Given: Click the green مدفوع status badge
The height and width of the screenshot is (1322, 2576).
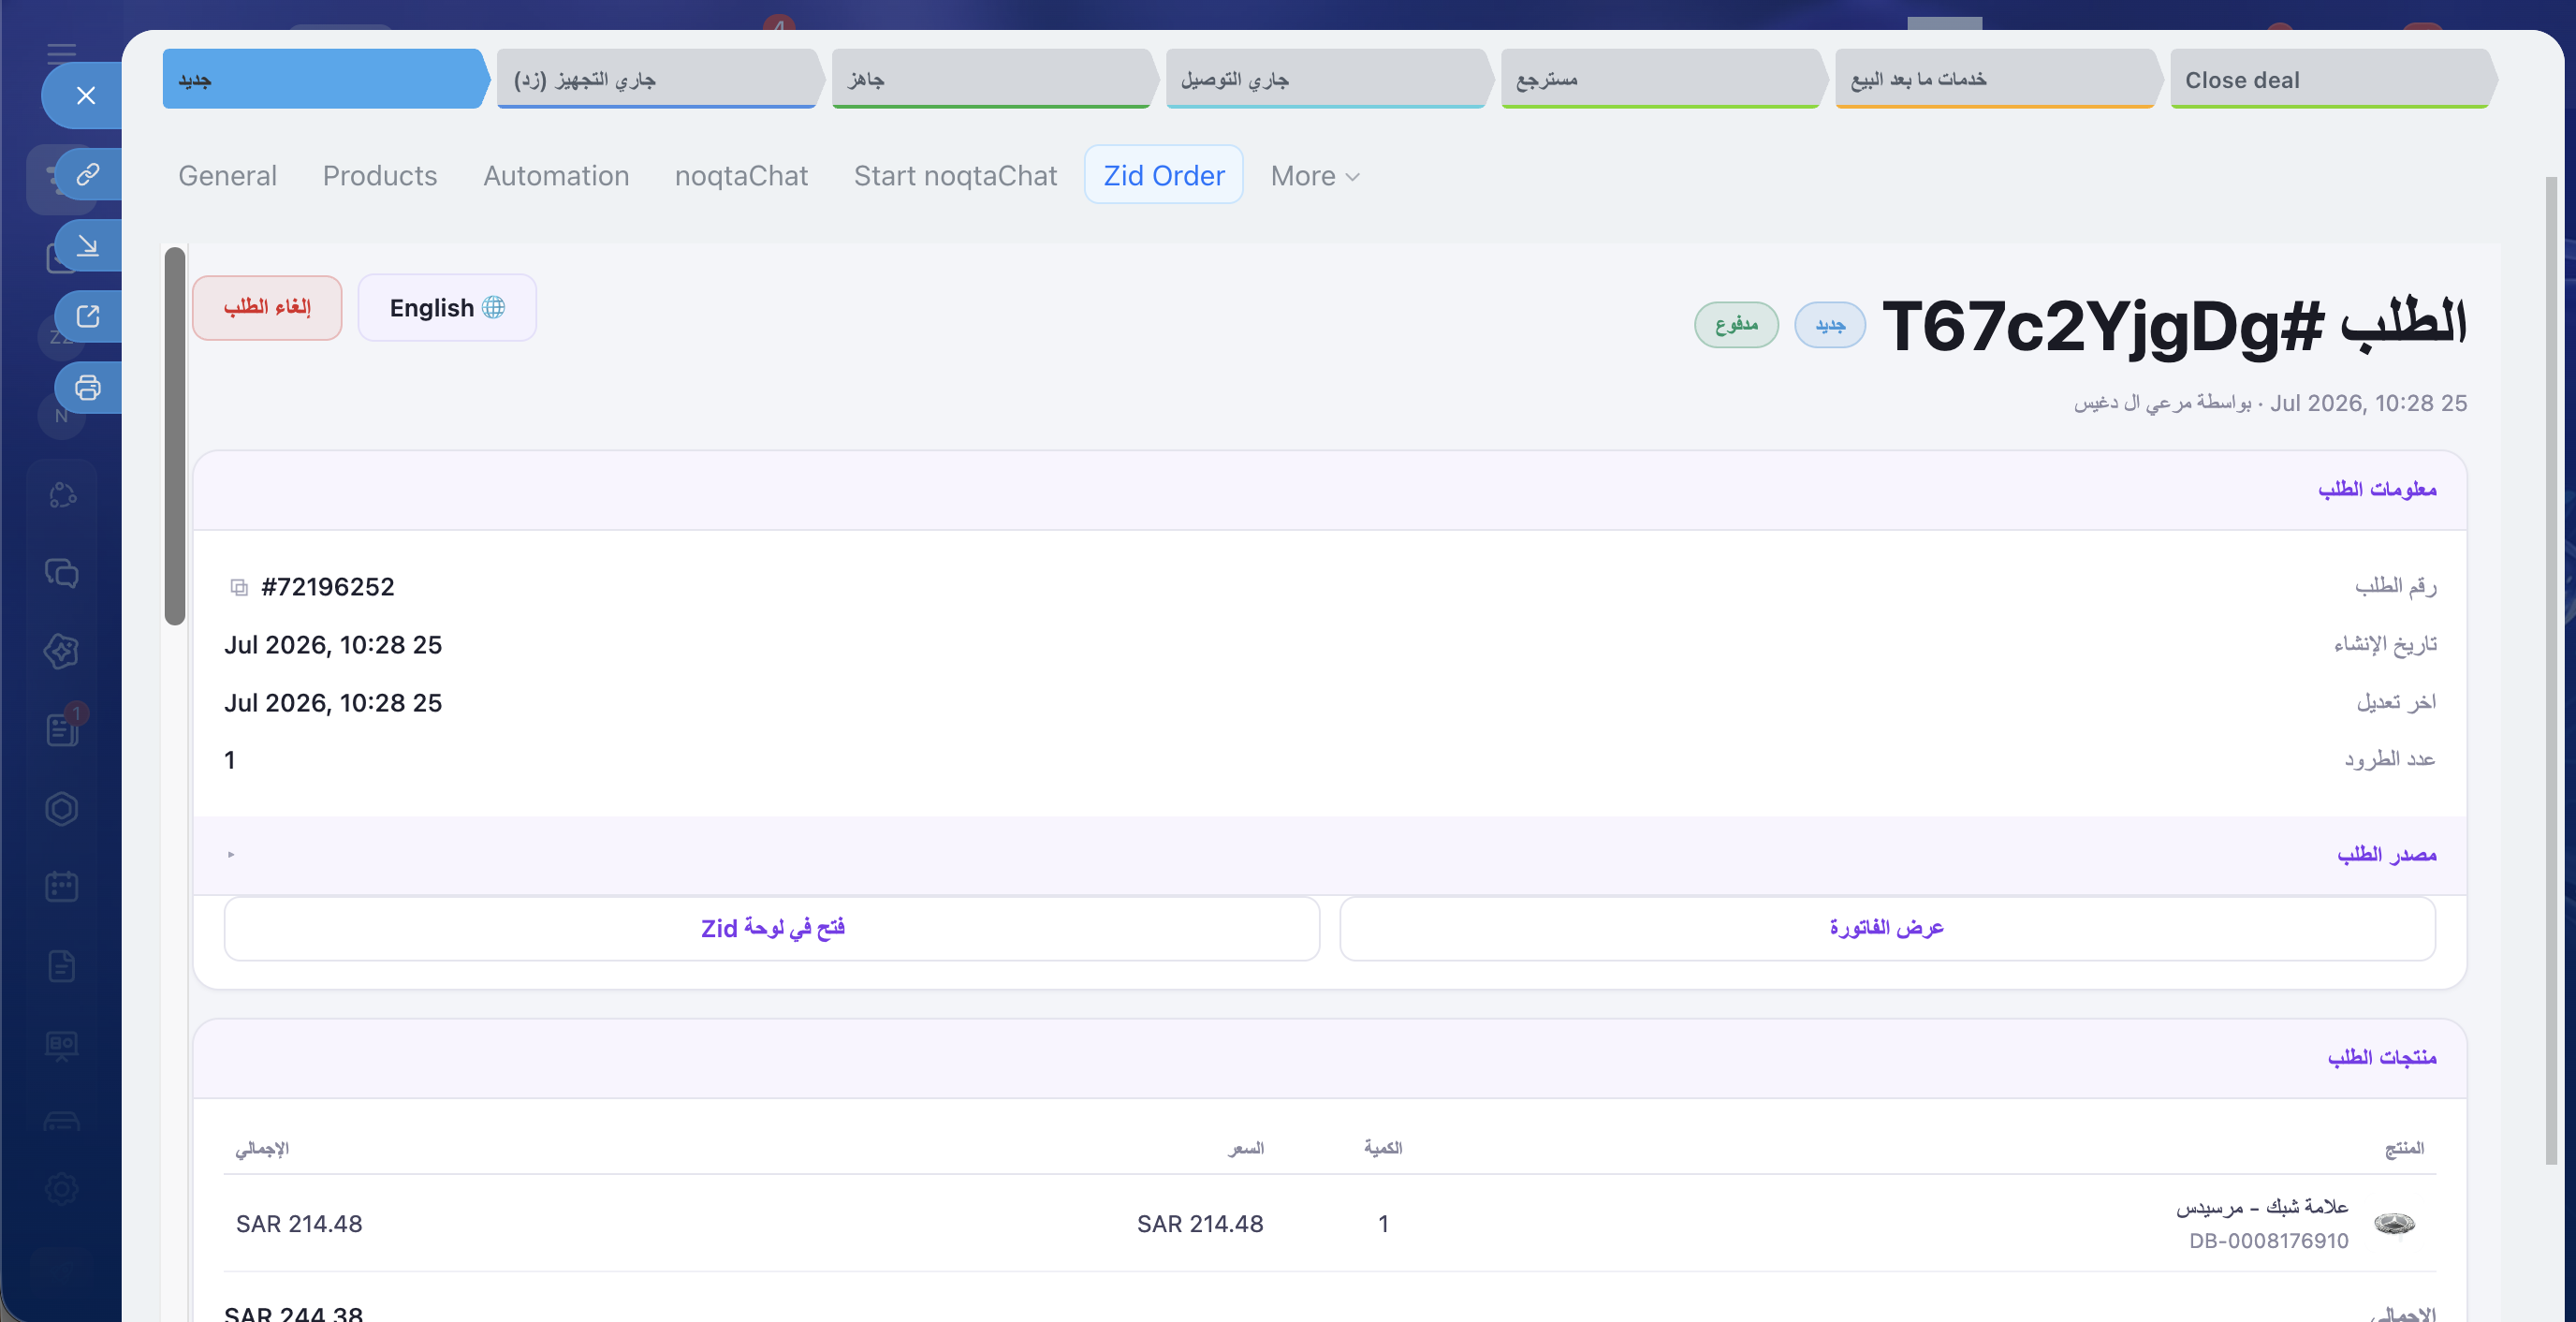Looking at the screenshot, I should click(1736, 325).
